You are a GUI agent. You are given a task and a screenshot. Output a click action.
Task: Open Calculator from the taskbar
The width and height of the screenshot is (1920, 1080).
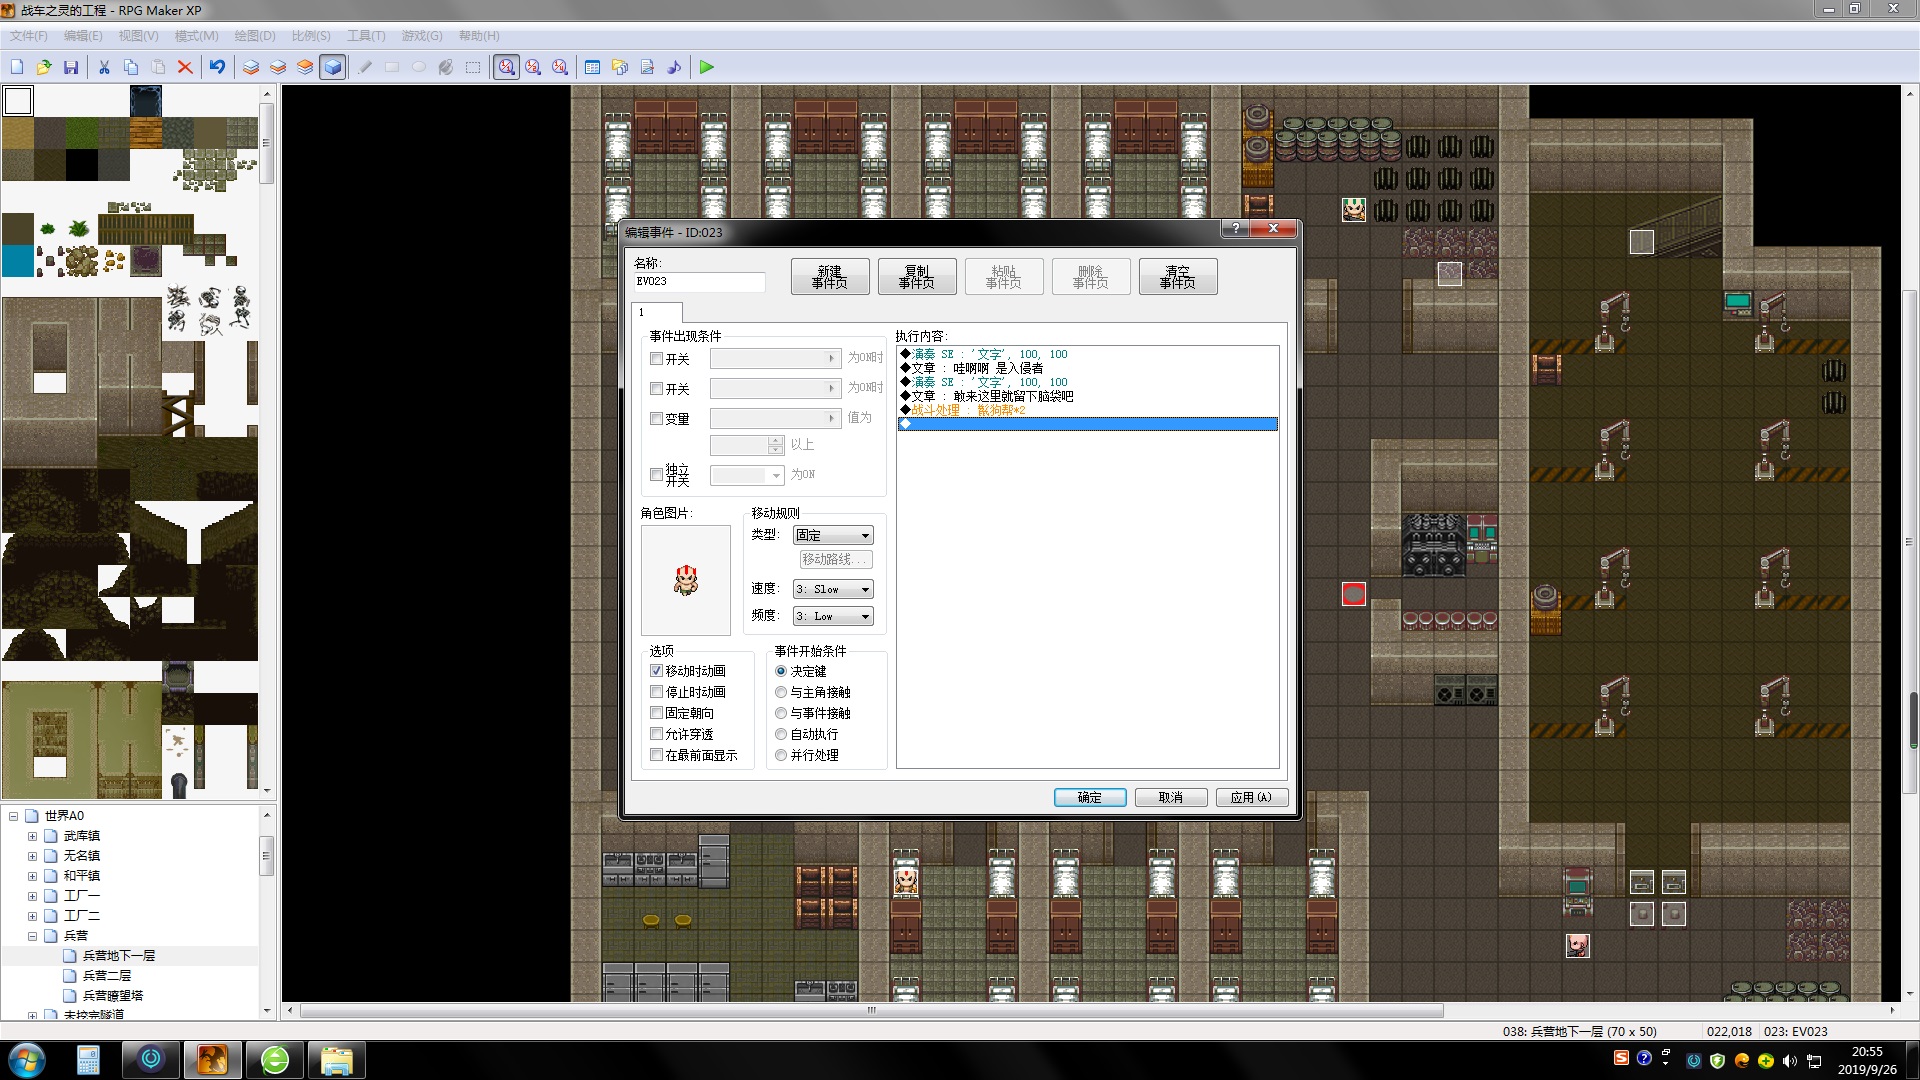tap(88, 1059)
